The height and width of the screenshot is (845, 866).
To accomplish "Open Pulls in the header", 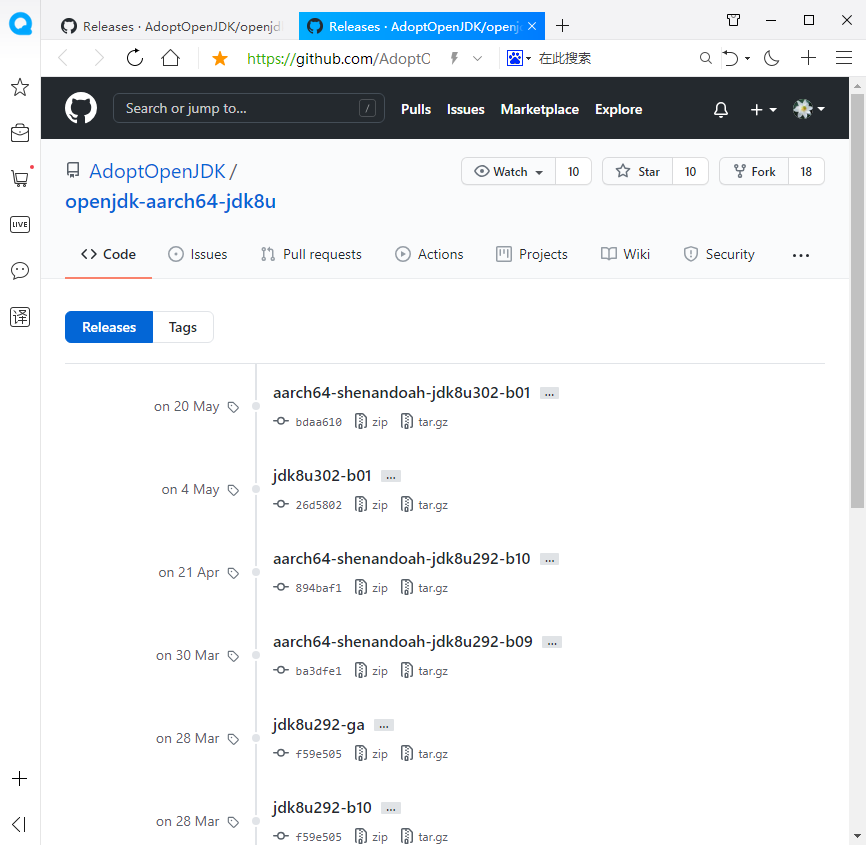I will [415, 109].
